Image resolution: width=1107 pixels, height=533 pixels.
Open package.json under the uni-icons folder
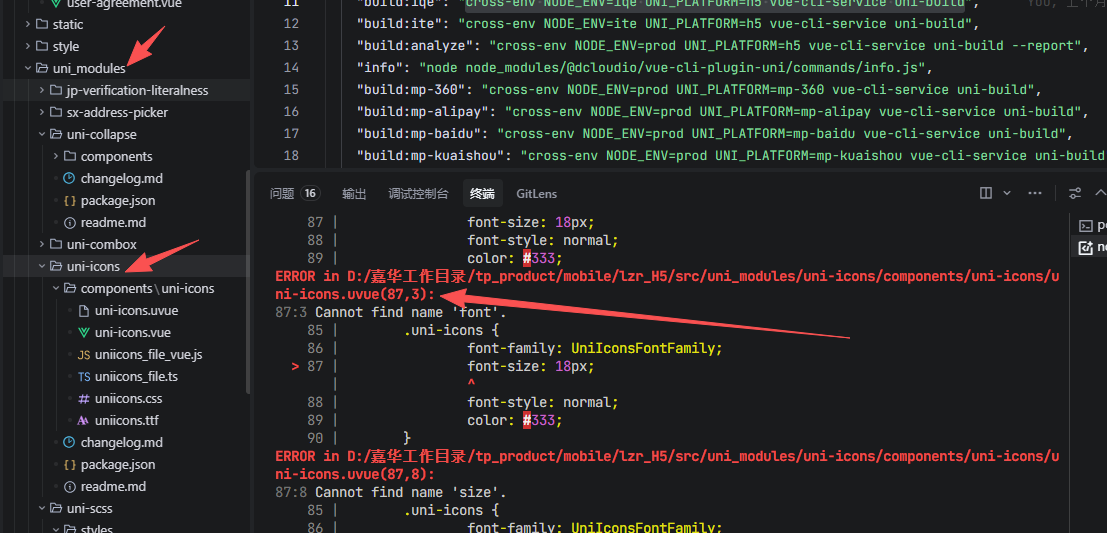pyautogui.click(x=117, y=464)
